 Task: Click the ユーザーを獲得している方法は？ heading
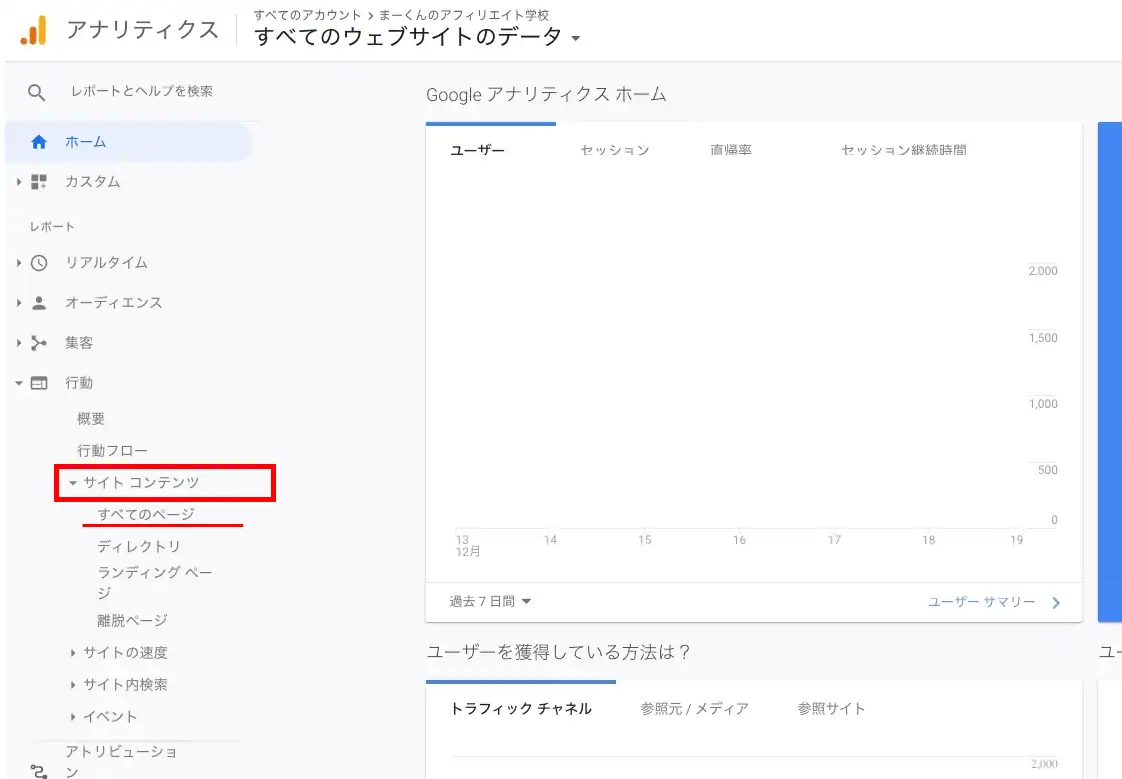[558, 652]
